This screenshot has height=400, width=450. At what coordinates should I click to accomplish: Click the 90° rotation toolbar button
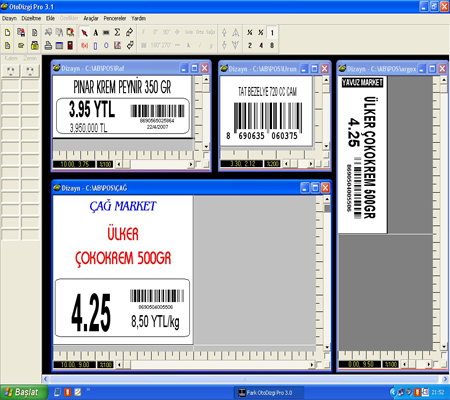tap(166, 32)
